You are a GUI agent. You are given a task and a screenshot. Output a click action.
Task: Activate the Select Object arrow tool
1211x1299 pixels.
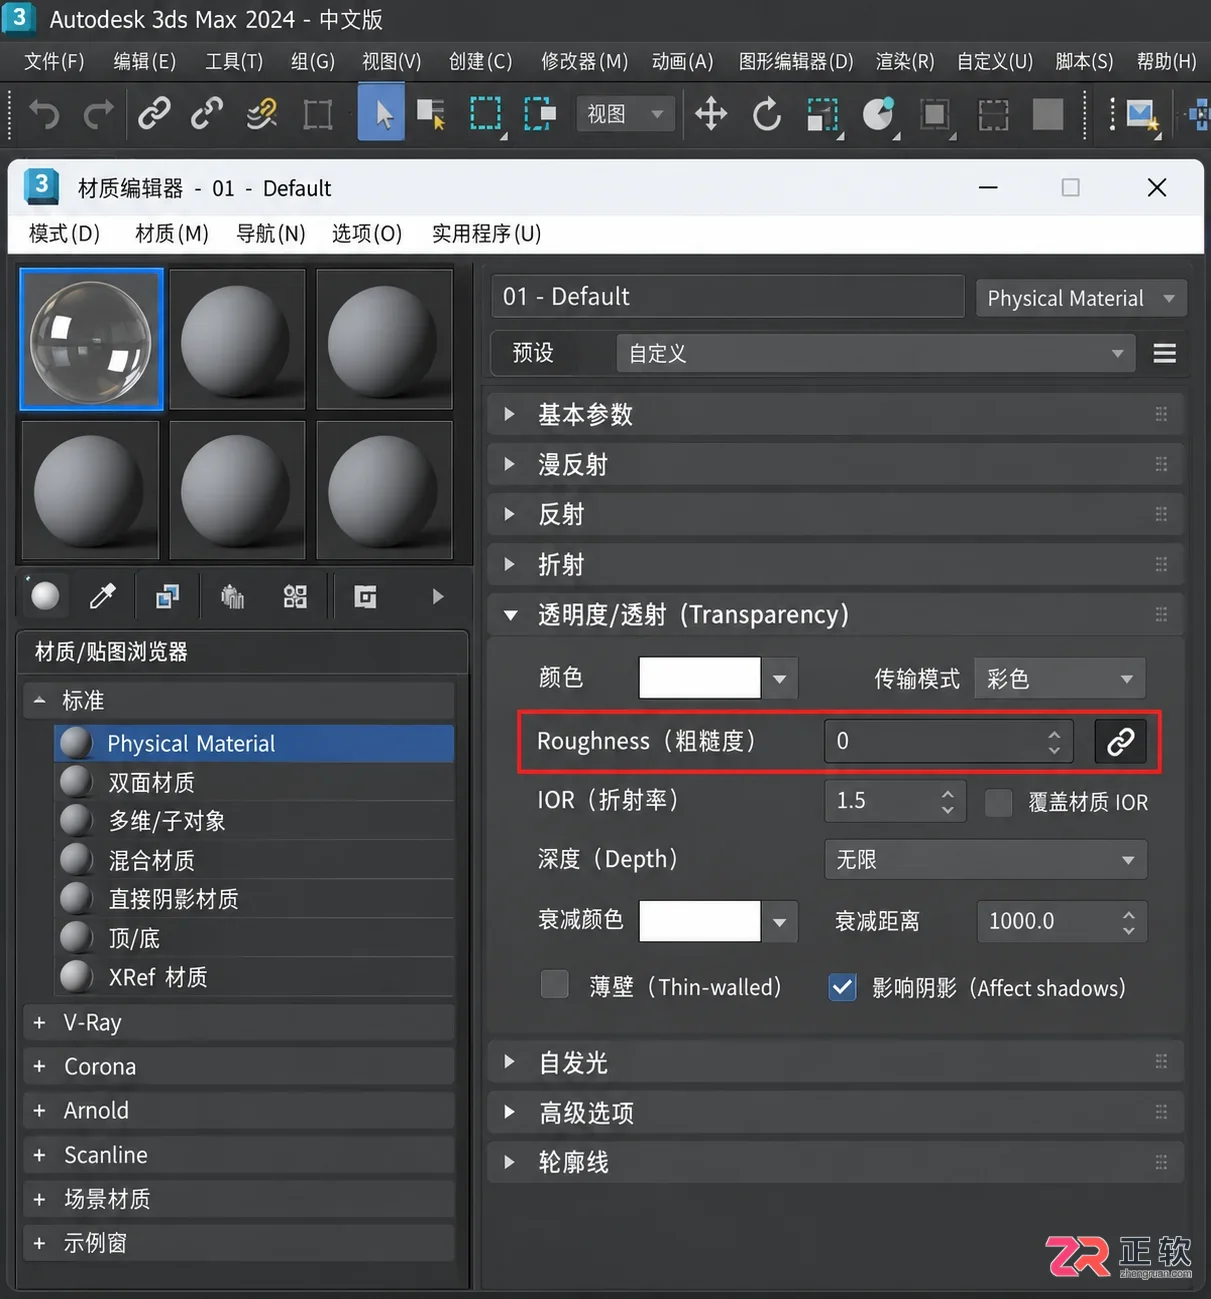pos(381,113)
